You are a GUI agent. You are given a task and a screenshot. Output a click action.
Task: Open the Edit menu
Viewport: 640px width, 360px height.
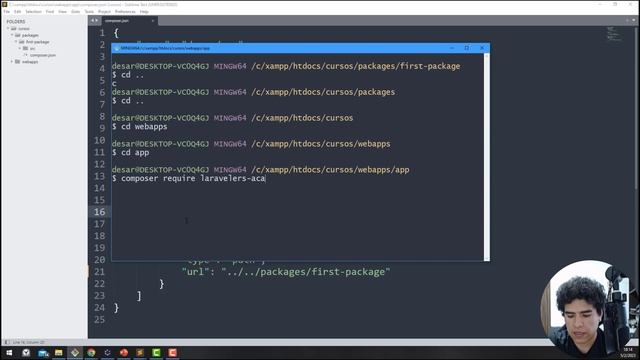[18, 12]
